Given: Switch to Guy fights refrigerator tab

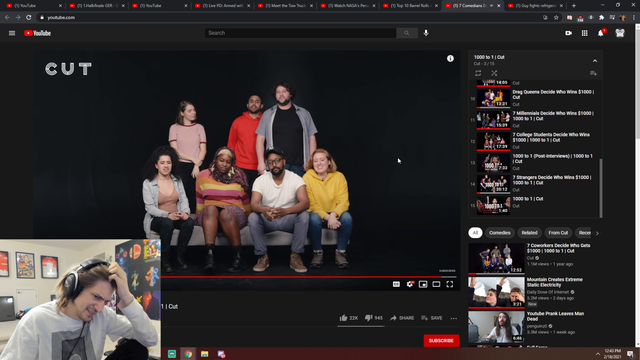Looking at the screenshot, I should (x=536, y=6).
